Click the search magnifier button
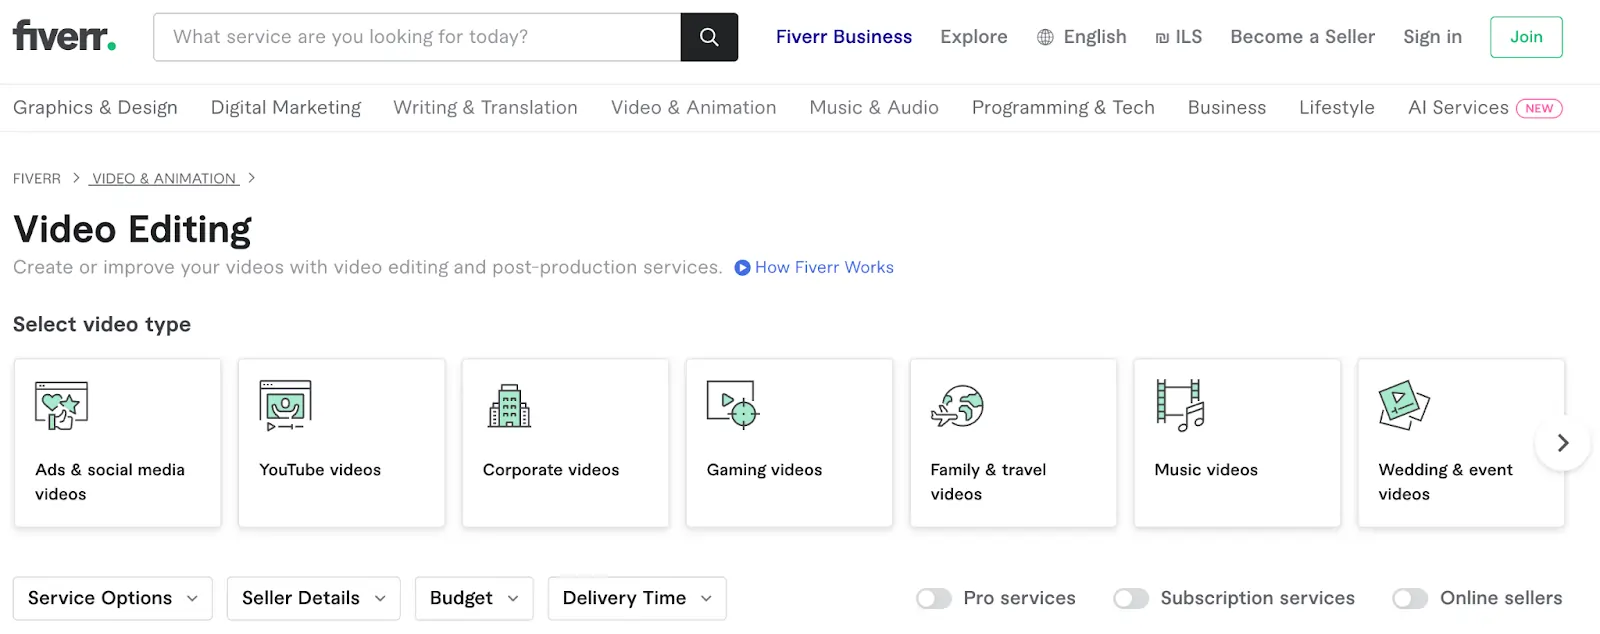 coord(709,37)
